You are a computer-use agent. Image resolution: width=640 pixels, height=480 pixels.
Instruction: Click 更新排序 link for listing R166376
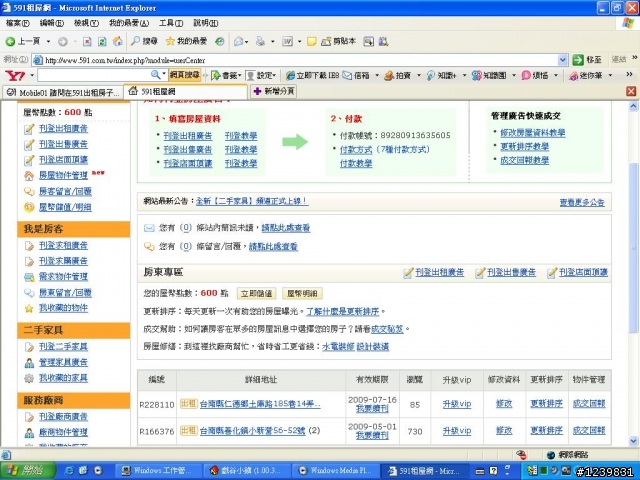[546, 430]
